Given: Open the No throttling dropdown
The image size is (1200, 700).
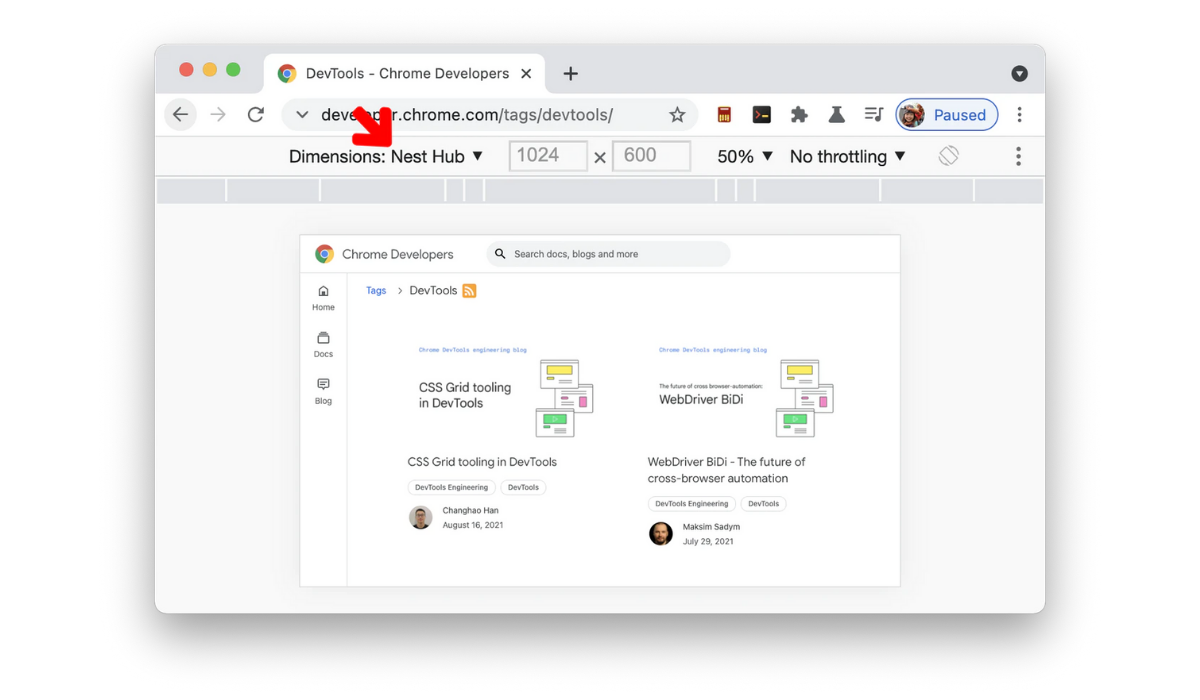Looking at the screenshot, I should [x=847, y=156].
